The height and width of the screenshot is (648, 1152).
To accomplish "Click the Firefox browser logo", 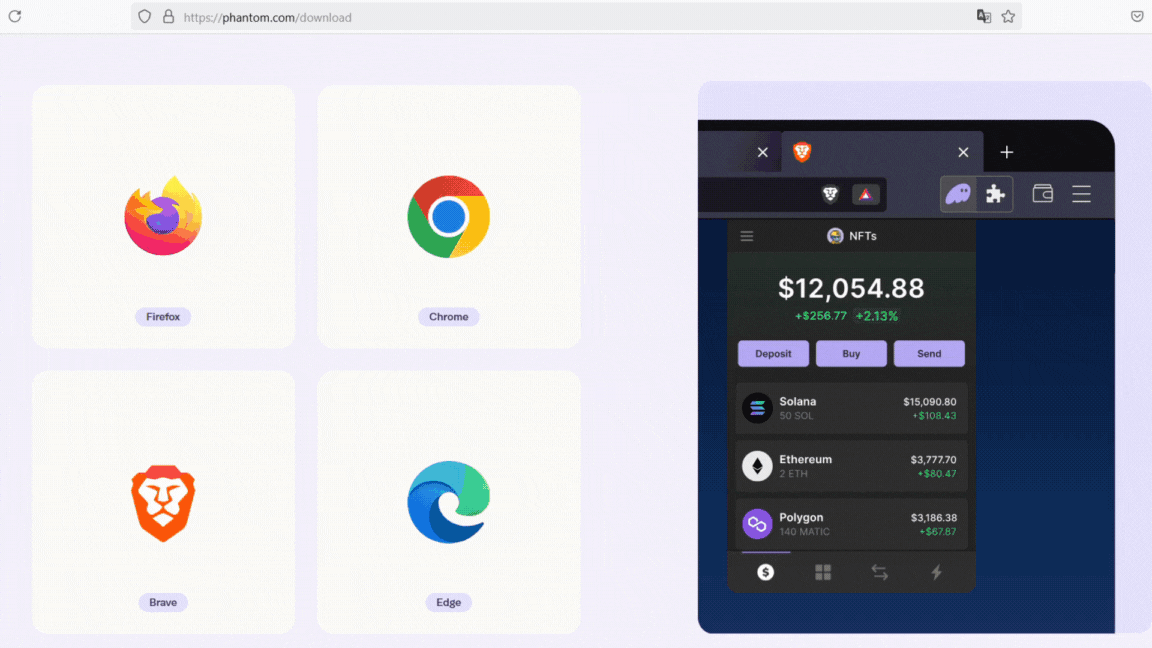I will pyautogui.click(x=163, y=216).
